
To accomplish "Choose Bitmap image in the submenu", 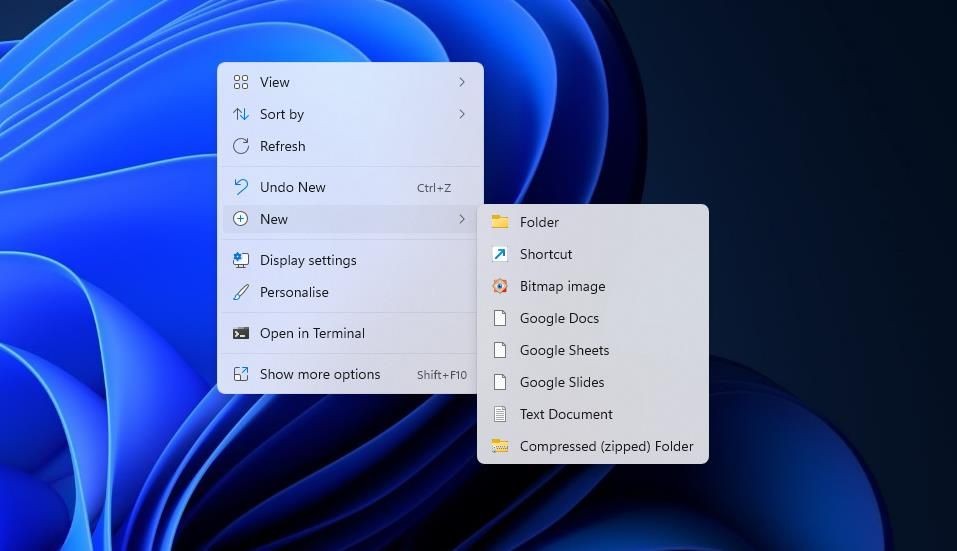I will (593, 286).
